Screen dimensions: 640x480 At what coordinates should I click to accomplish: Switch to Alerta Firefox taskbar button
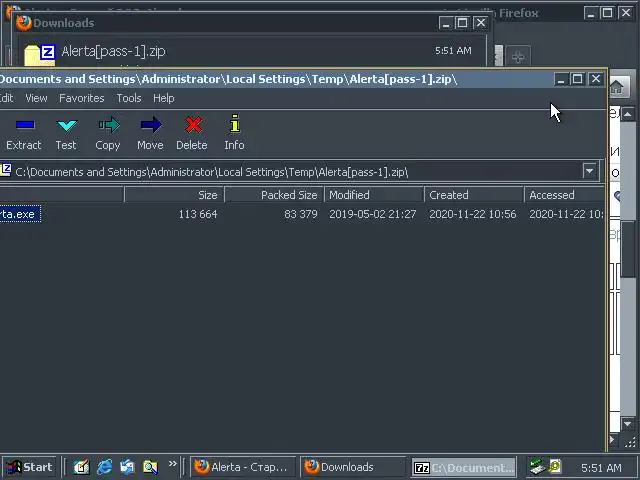[243, 467]
